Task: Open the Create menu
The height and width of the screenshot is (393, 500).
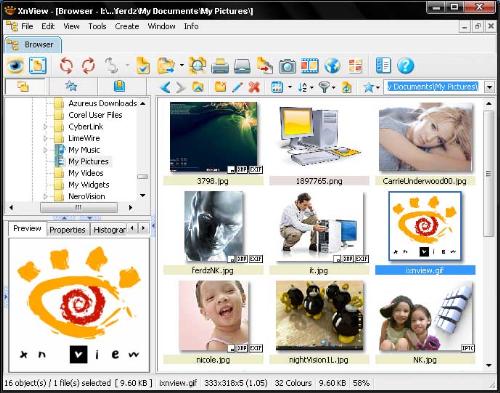Action: [x=127, y=26]
